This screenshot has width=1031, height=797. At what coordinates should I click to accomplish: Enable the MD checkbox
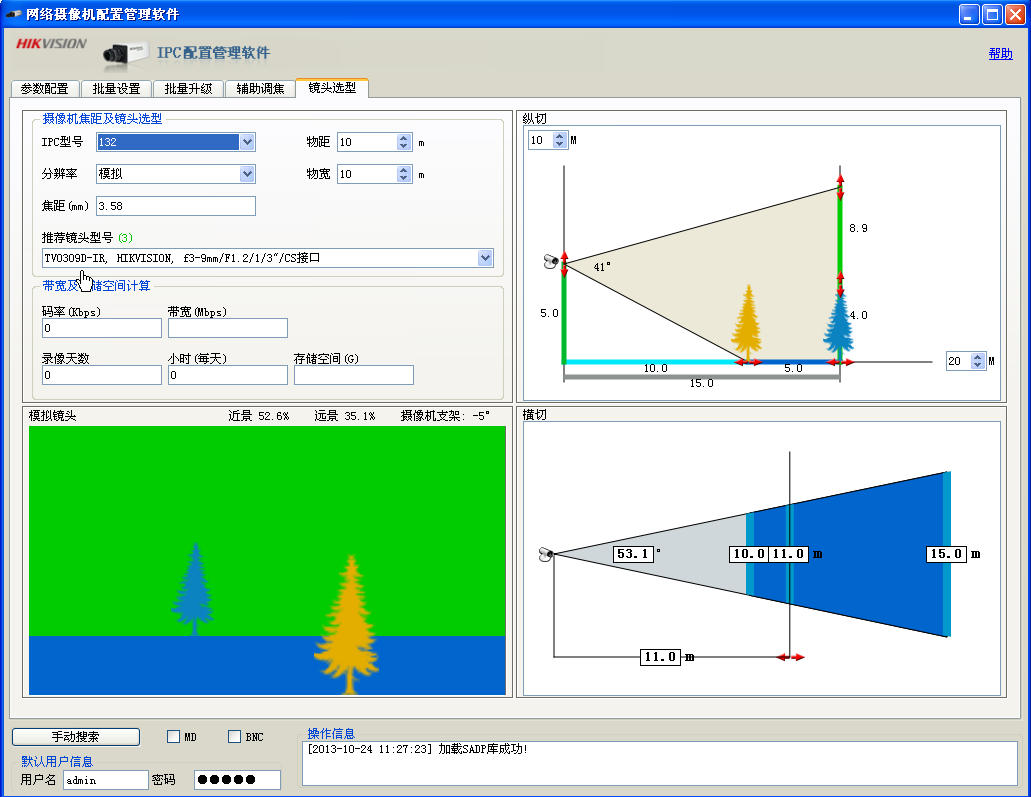pos(174,737)
